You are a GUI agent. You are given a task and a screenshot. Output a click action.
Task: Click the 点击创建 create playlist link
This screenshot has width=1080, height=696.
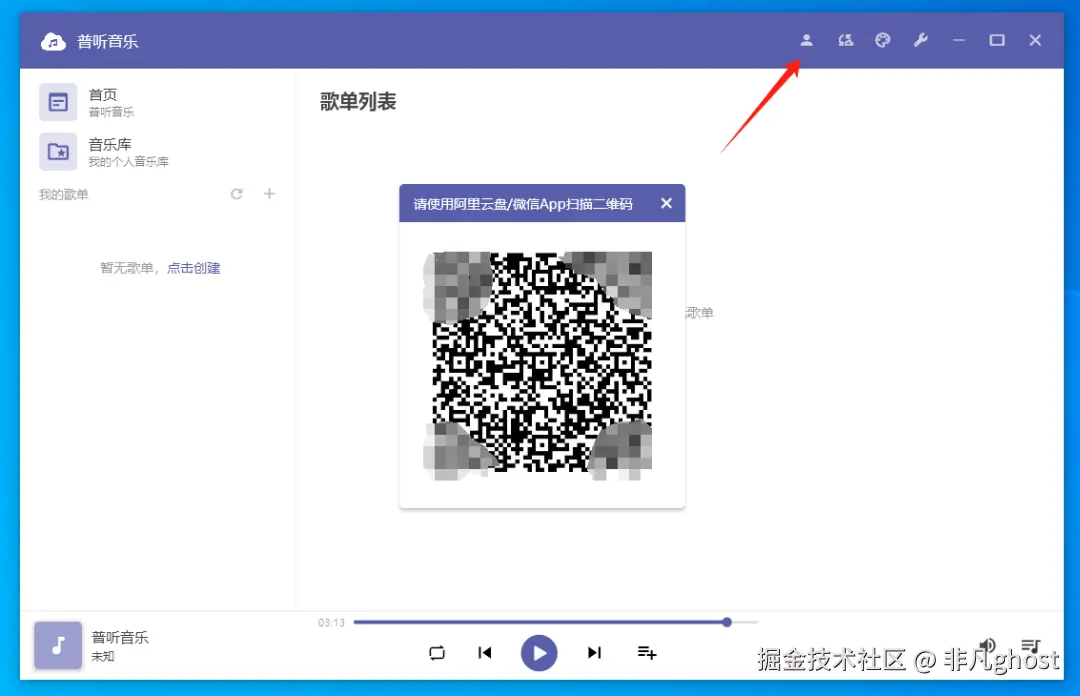coord(193,267)
